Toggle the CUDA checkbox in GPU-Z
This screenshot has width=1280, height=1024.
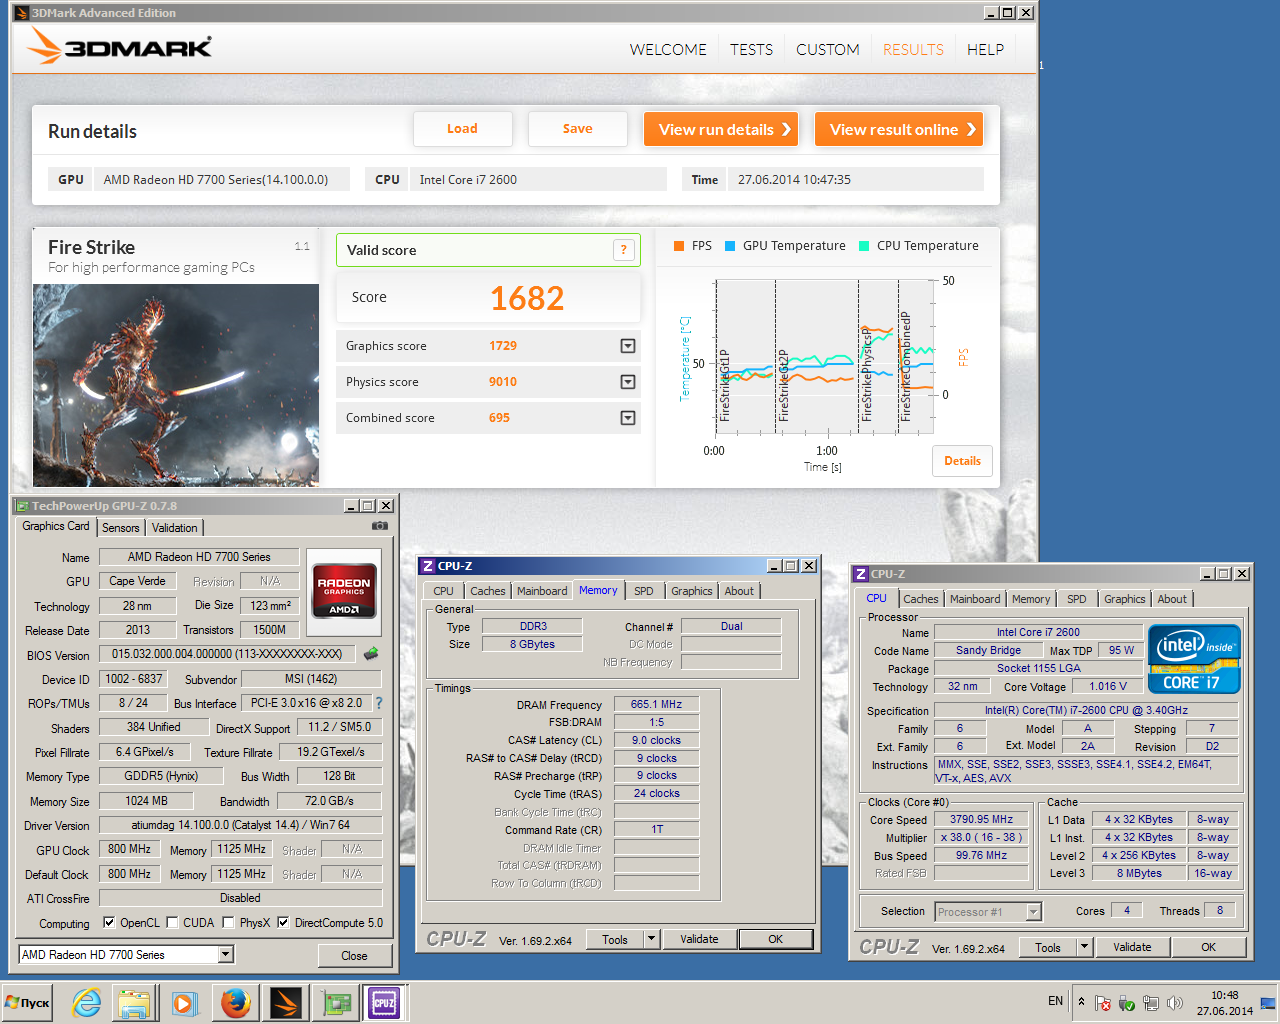[x=173, y=922]
